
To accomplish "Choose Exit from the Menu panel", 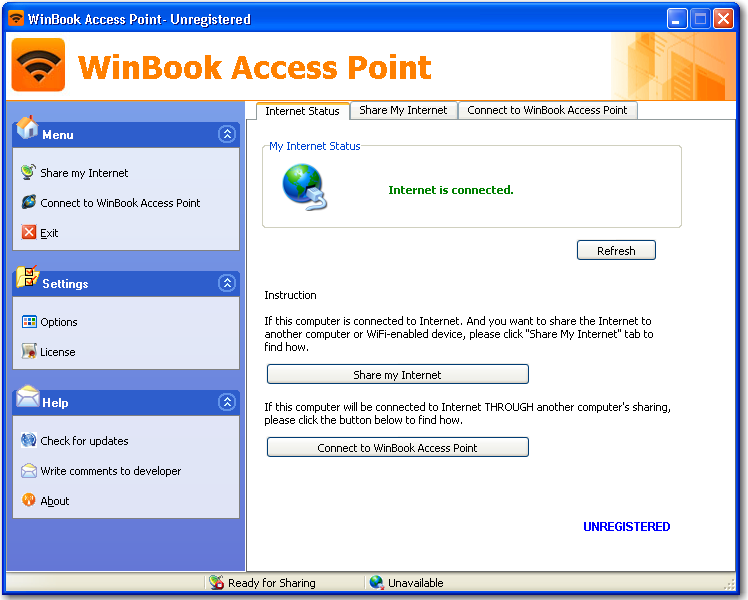I will [x=49, y=233].
